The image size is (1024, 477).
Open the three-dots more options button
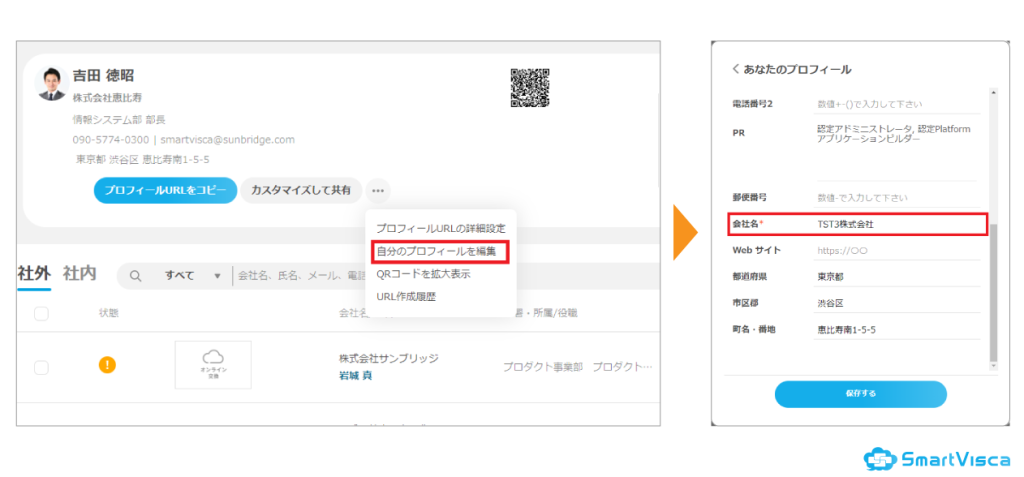point(379,191)
